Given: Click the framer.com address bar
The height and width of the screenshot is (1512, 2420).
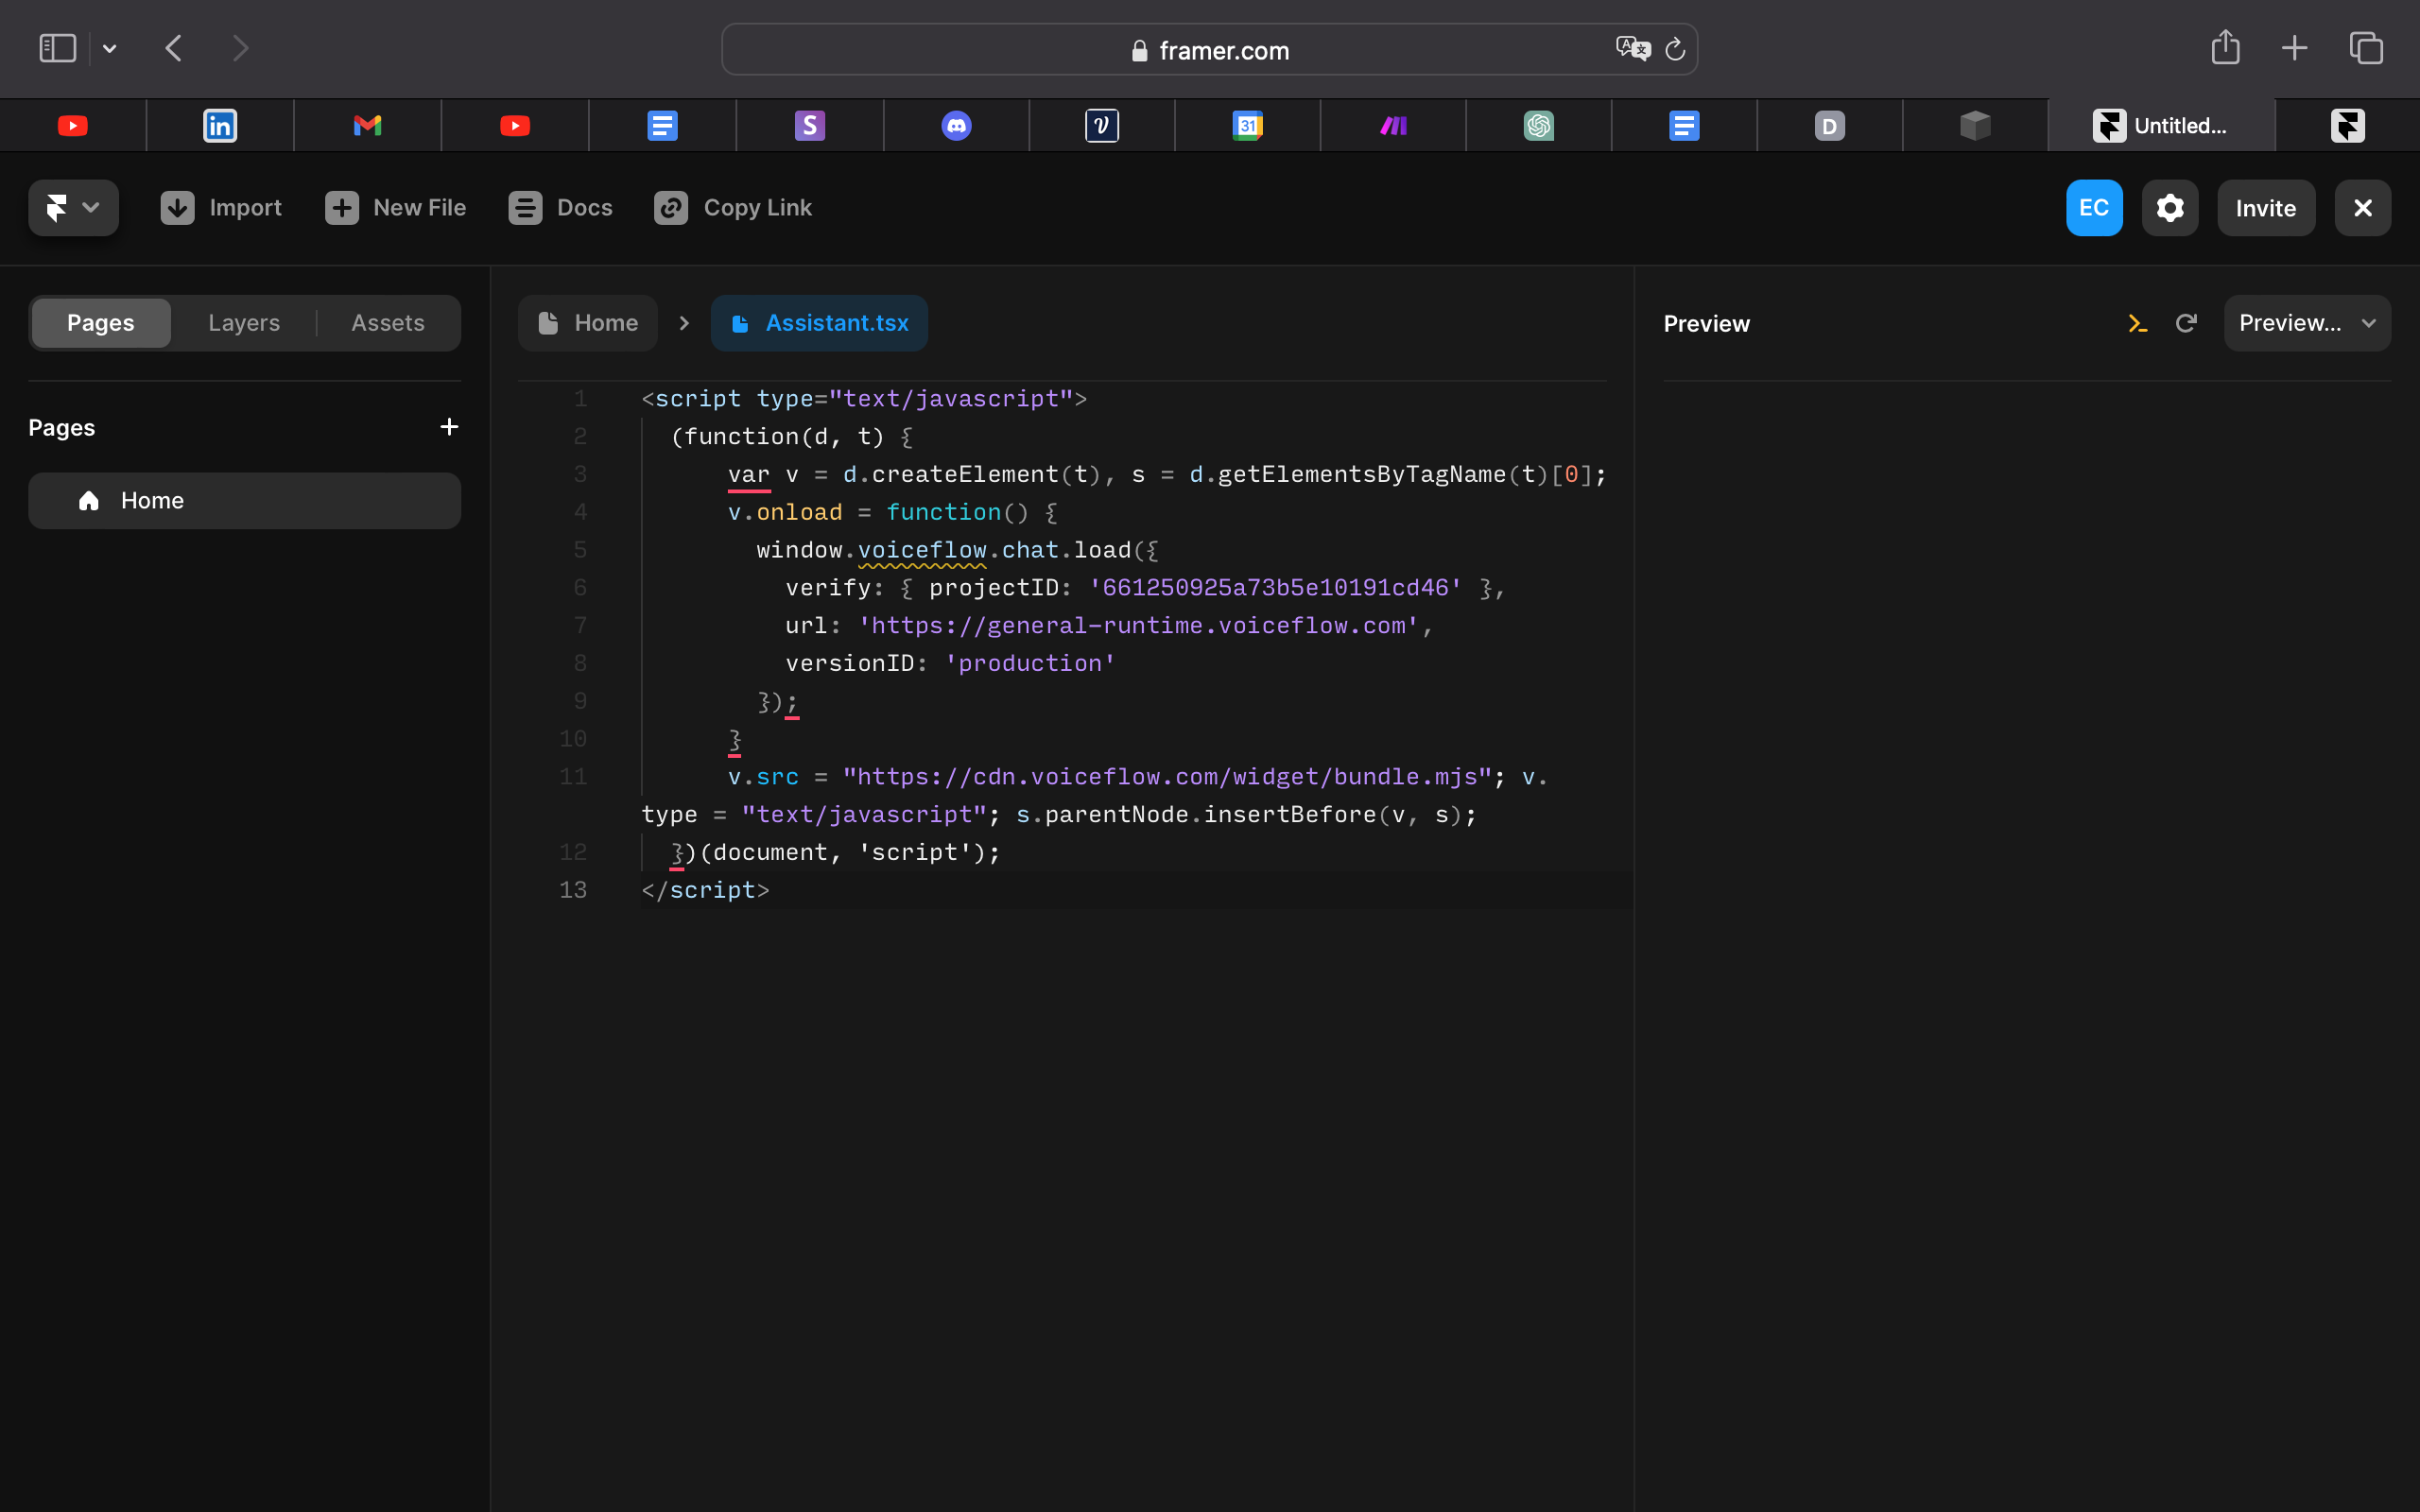Looking at the screenshot, I should (x=1210, y=50).
